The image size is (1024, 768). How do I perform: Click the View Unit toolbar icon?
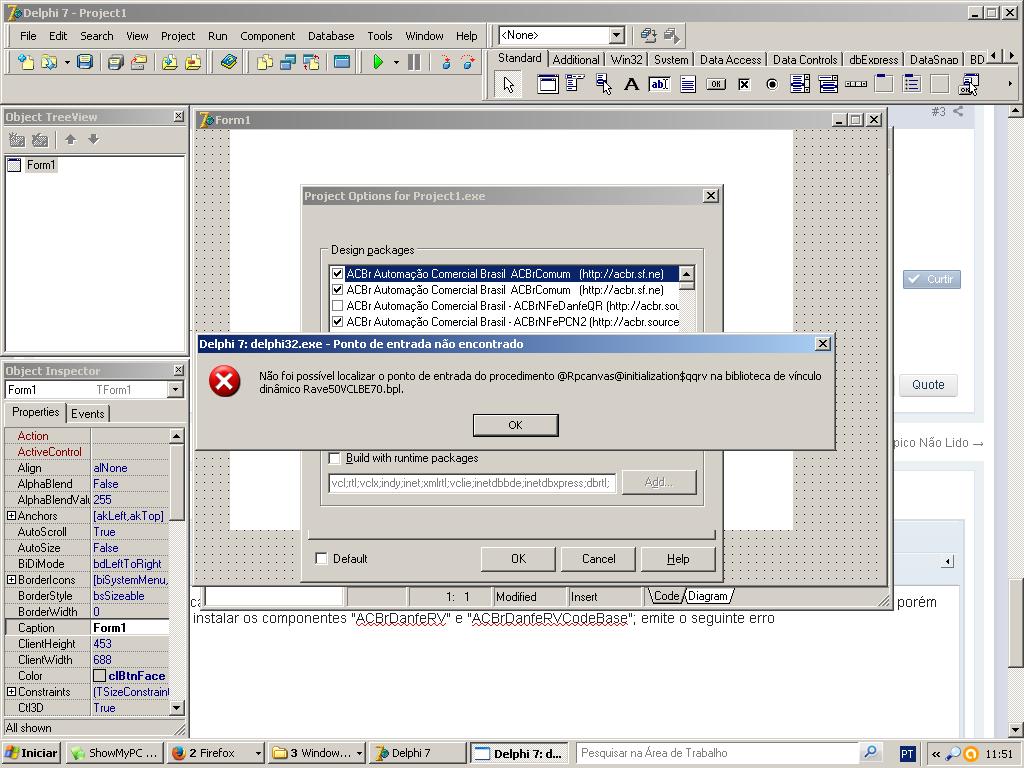(x=264, y=62)
